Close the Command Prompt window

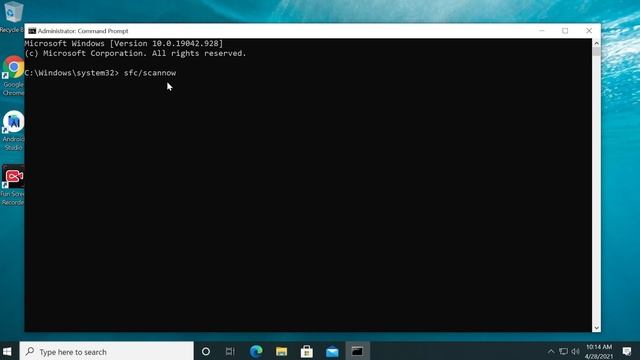point(589,31)
